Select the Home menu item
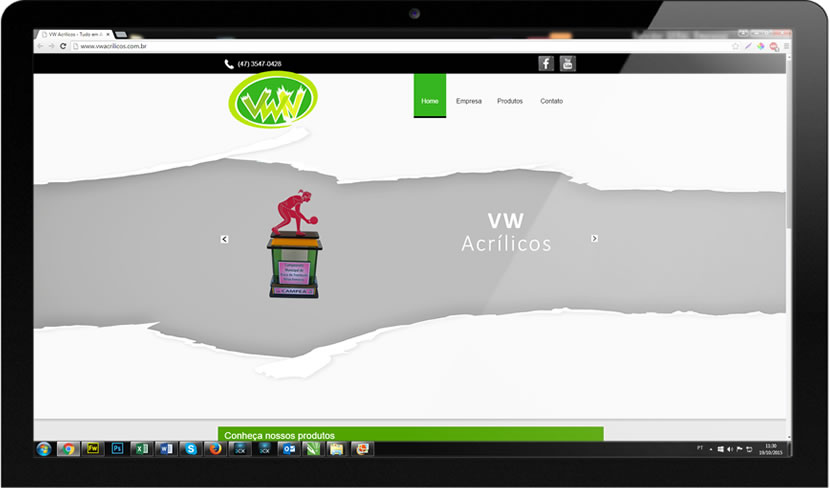Screen dimensions: 830x488 point(430,96)
